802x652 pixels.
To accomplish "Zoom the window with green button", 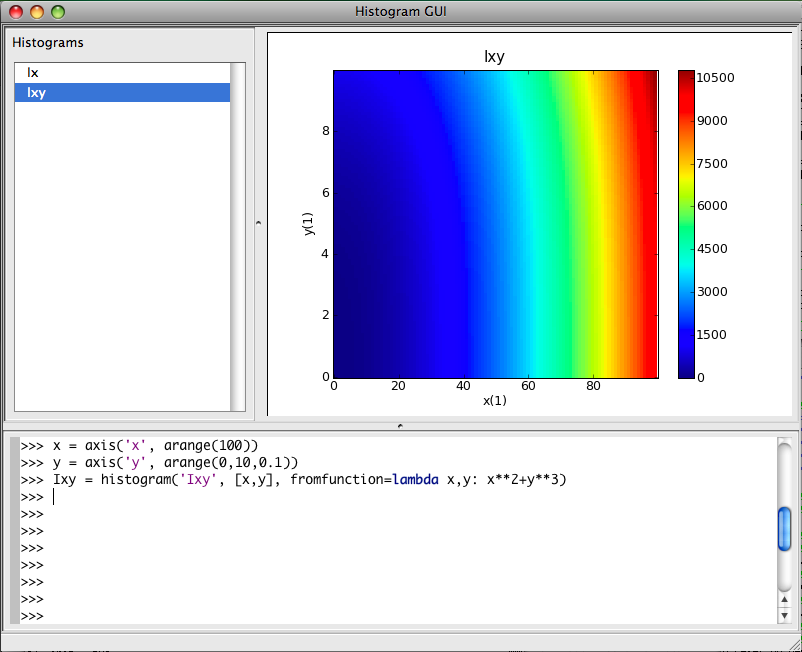I will pos(58,12).
